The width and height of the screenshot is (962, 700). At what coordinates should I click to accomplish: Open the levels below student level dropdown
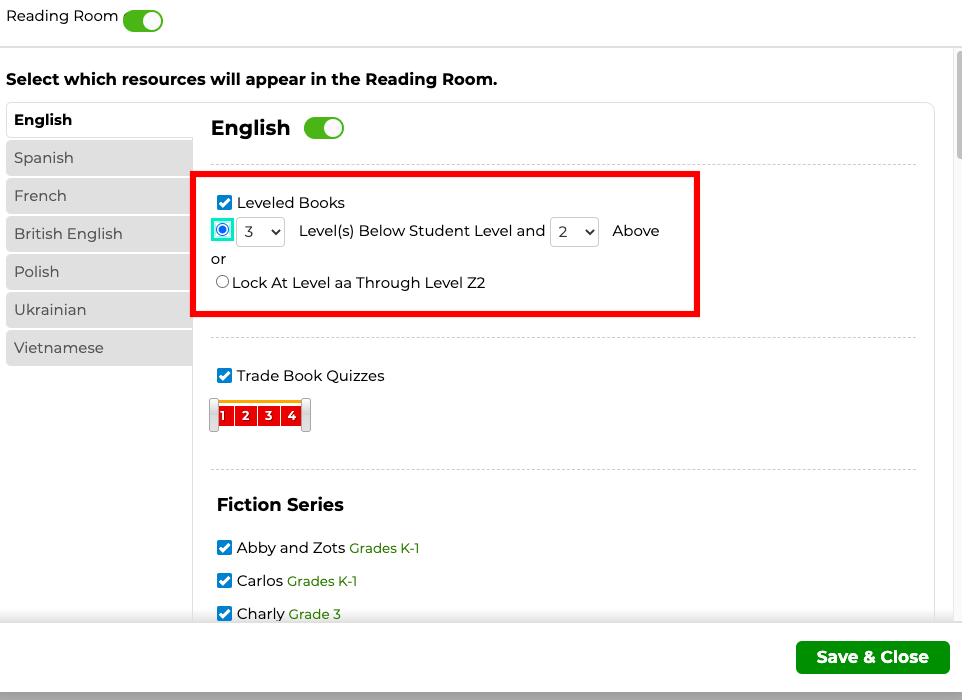tap(260, 232)
